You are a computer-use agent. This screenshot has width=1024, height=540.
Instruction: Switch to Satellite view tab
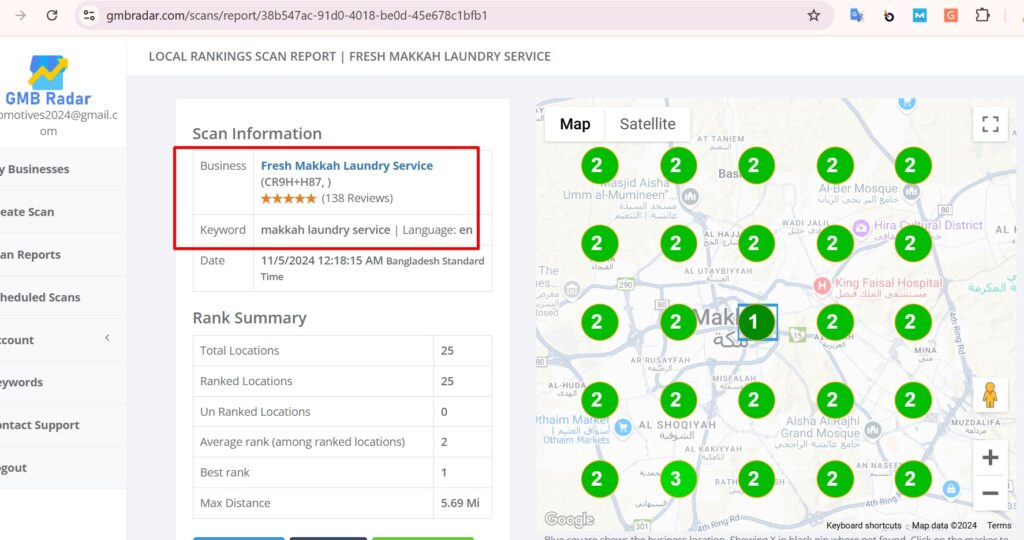pos(647,124)
